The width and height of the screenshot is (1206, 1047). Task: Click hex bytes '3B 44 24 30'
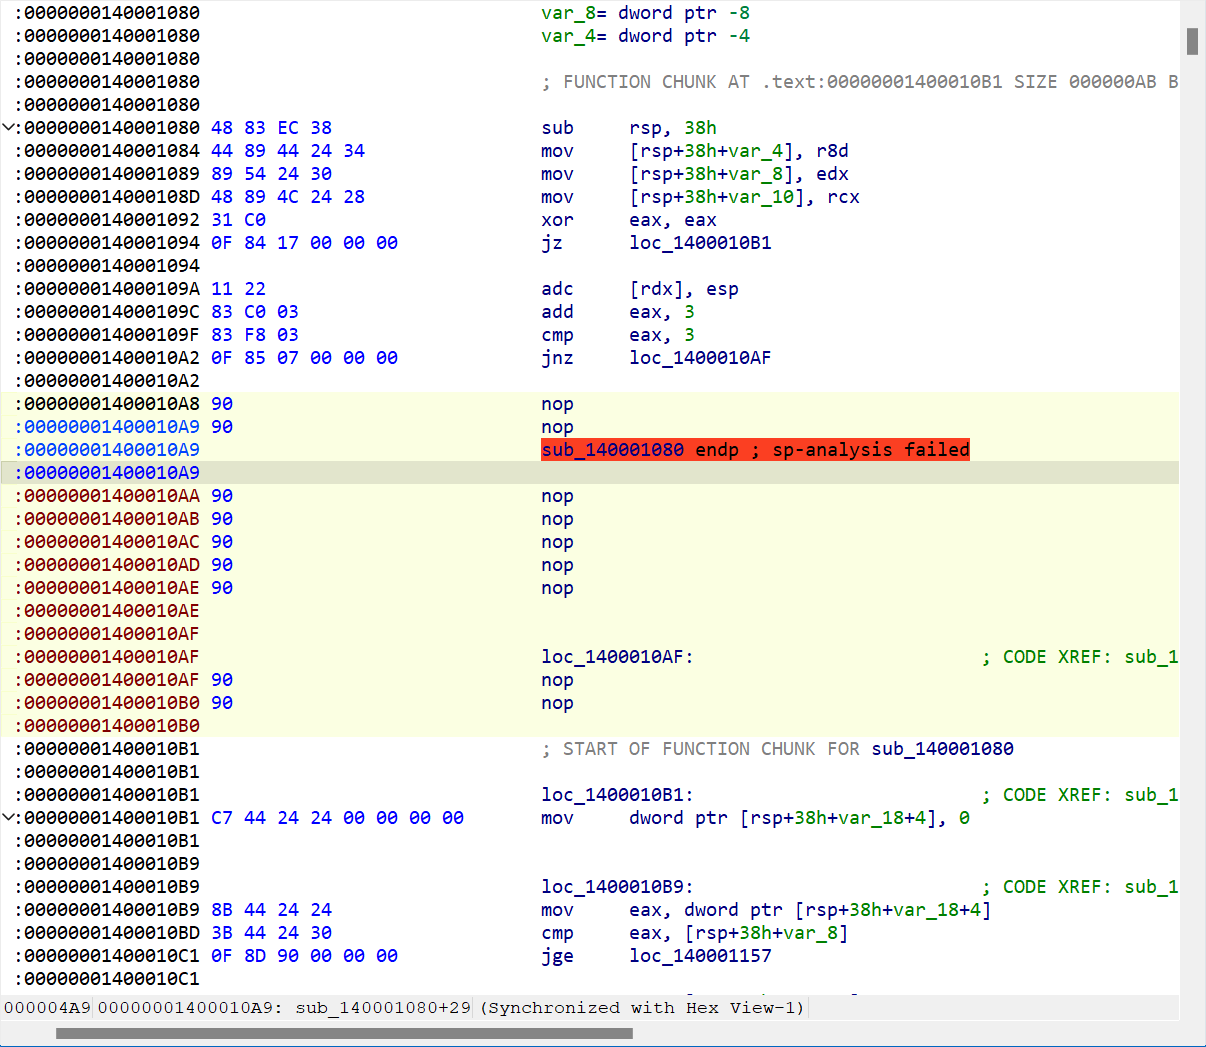click(271, 933)
